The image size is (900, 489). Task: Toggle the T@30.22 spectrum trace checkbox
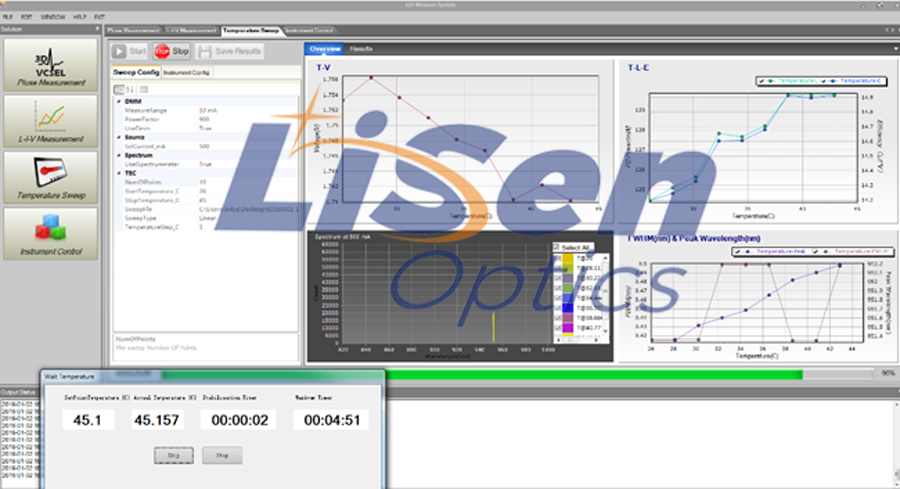point(557,278)
